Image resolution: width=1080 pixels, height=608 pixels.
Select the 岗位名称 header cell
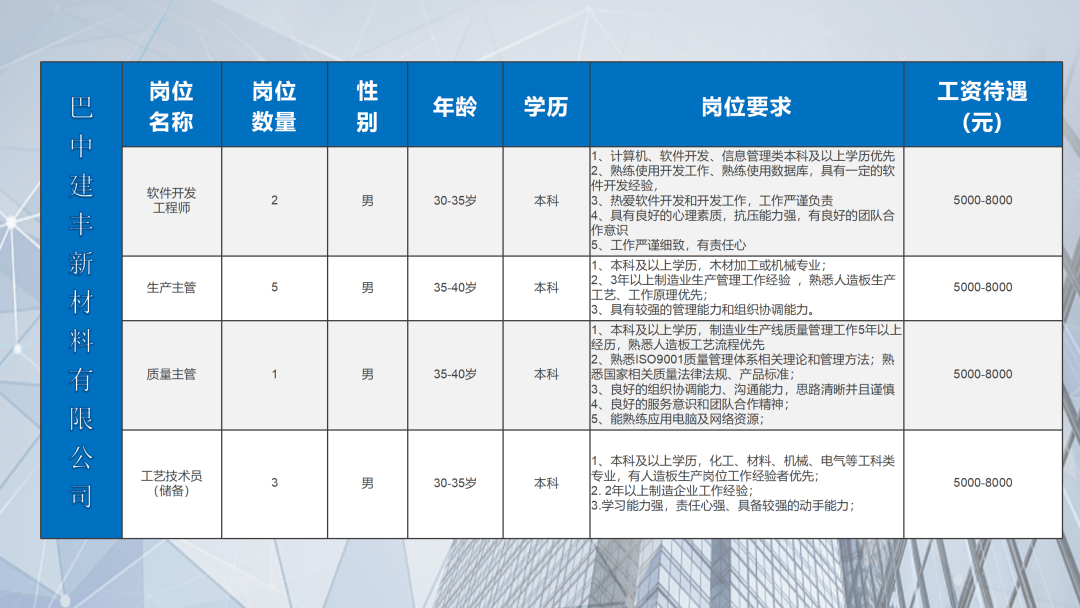(x=172, y=106)
